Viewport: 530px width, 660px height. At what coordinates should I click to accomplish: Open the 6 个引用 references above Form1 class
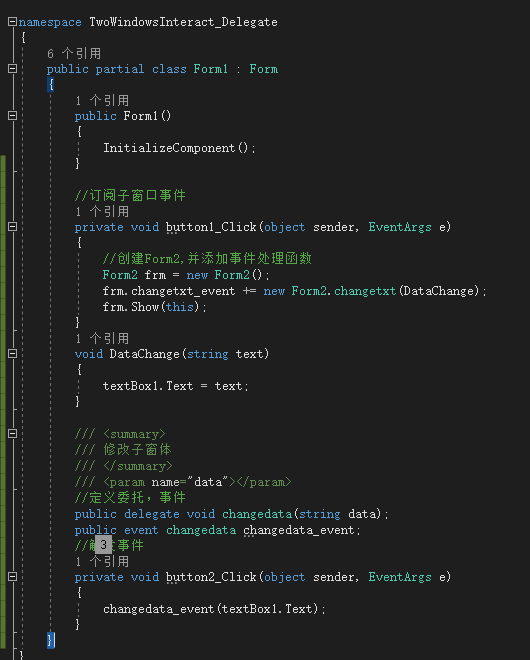[74, 53]
